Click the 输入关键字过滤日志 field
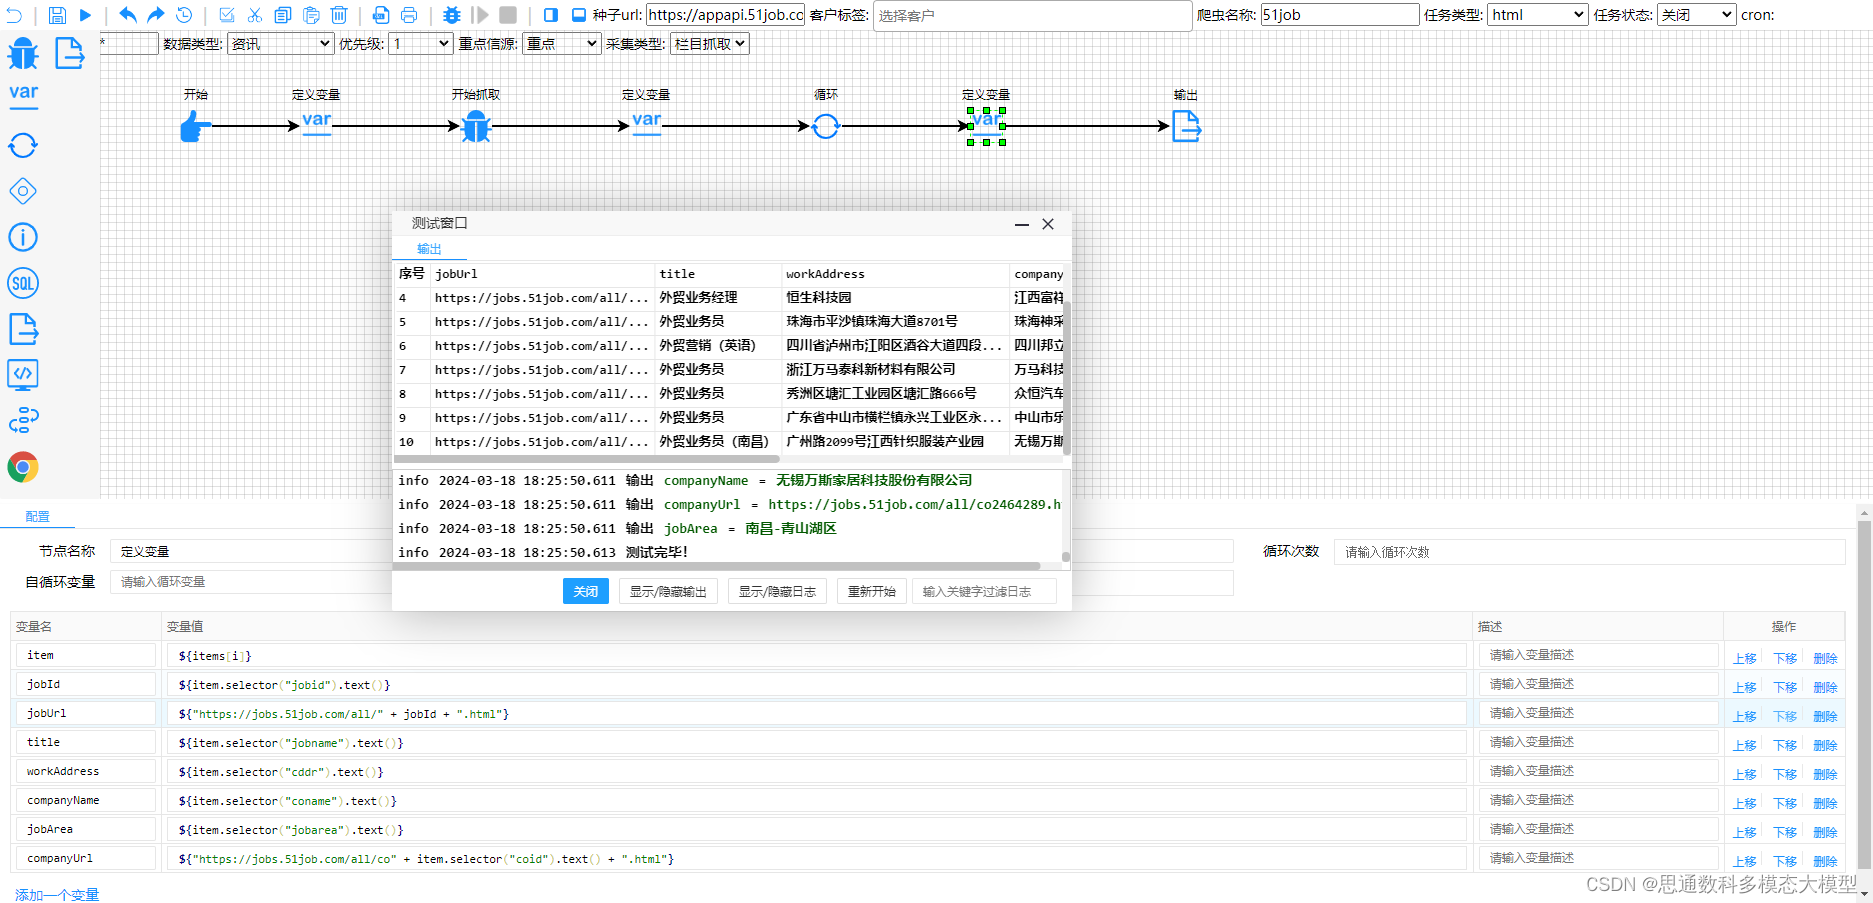This screenshot has height=903, width=1873. (x=985, y=591)
